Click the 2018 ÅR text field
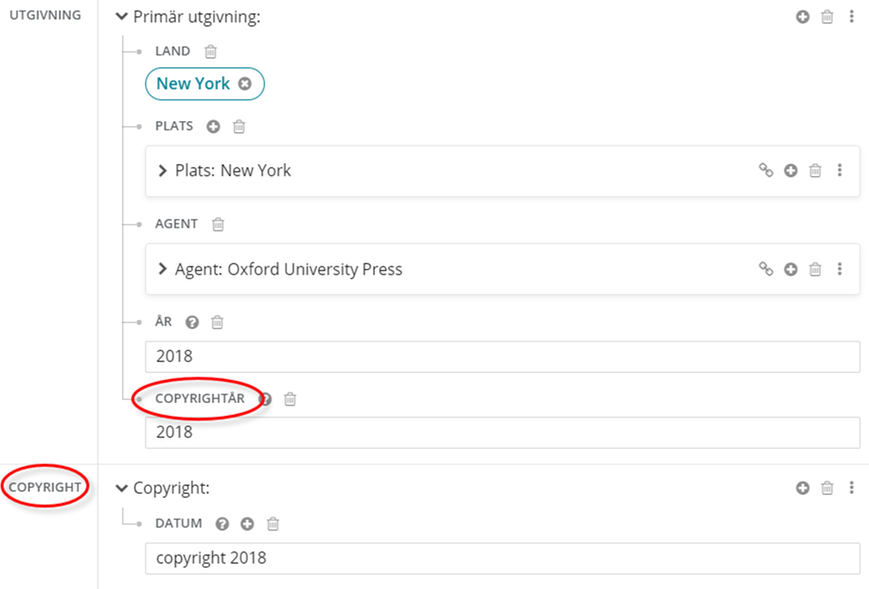The height and width of the screenshot is (589, 869). (x=400, y=356)
